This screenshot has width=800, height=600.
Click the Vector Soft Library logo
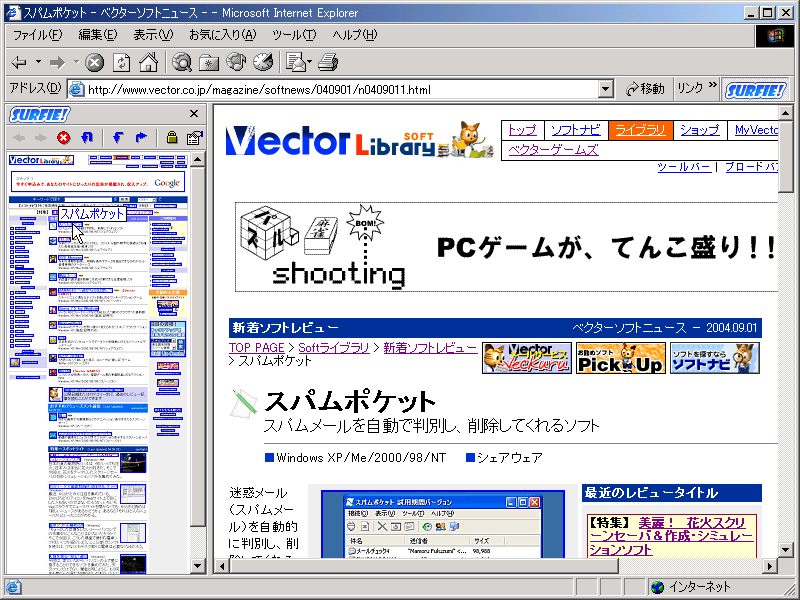tap(360, 140)
